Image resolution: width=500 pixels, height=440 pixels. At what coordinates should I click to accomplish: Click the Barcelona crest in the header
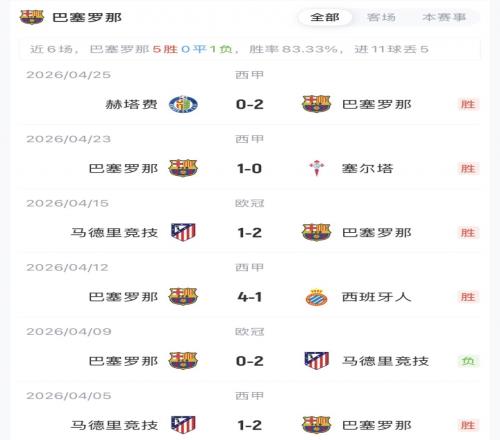pyautogui.click(x=32, y=17)
